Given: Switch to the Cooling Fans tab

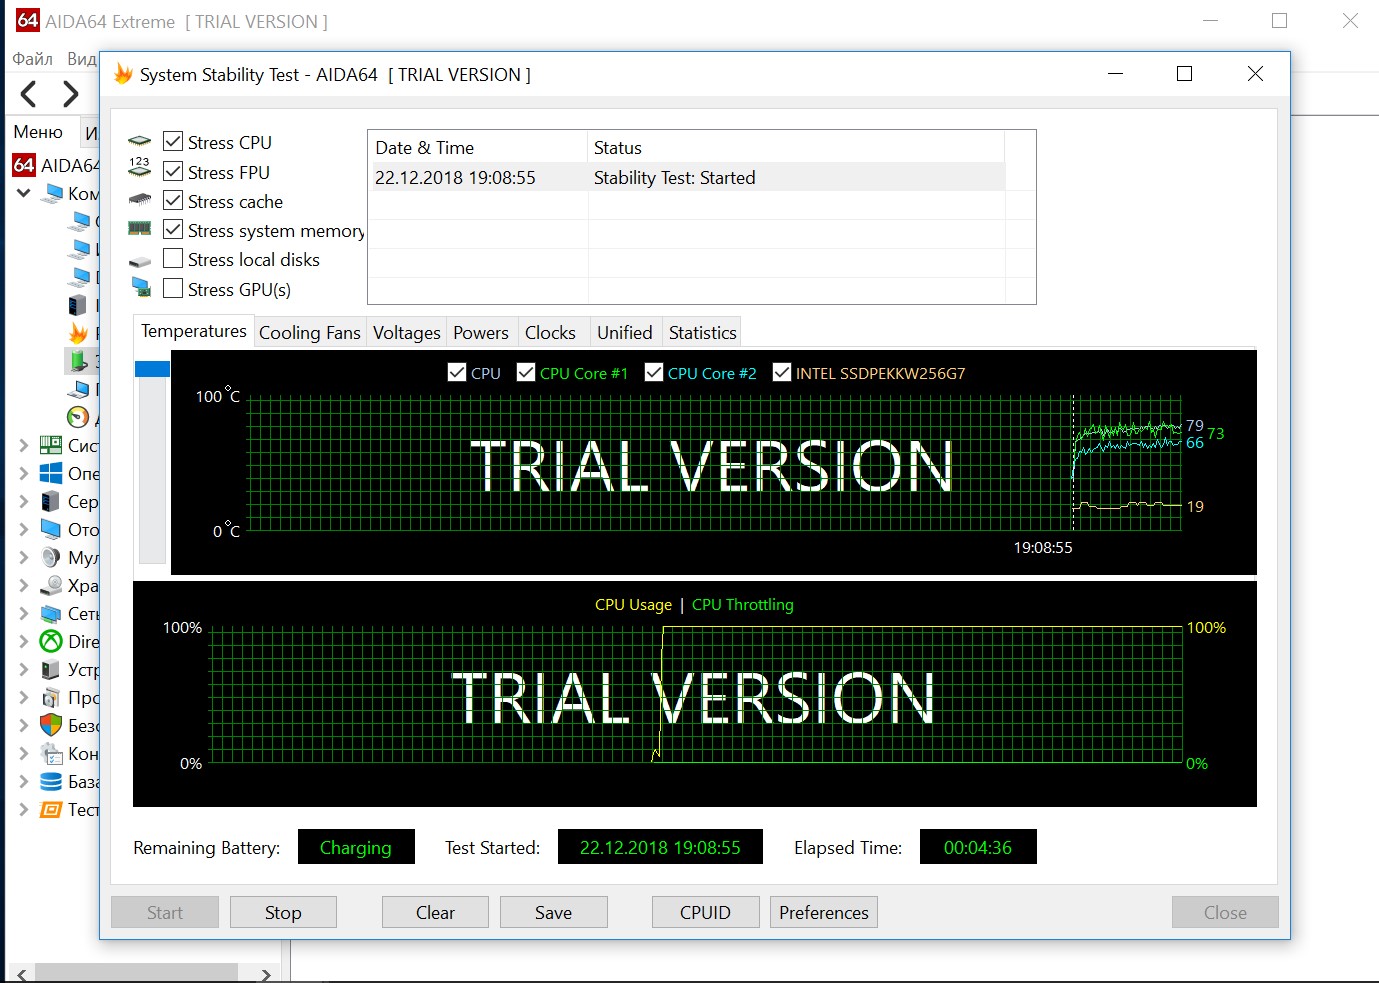Looking at the screenshot, I should pos(310,333).
